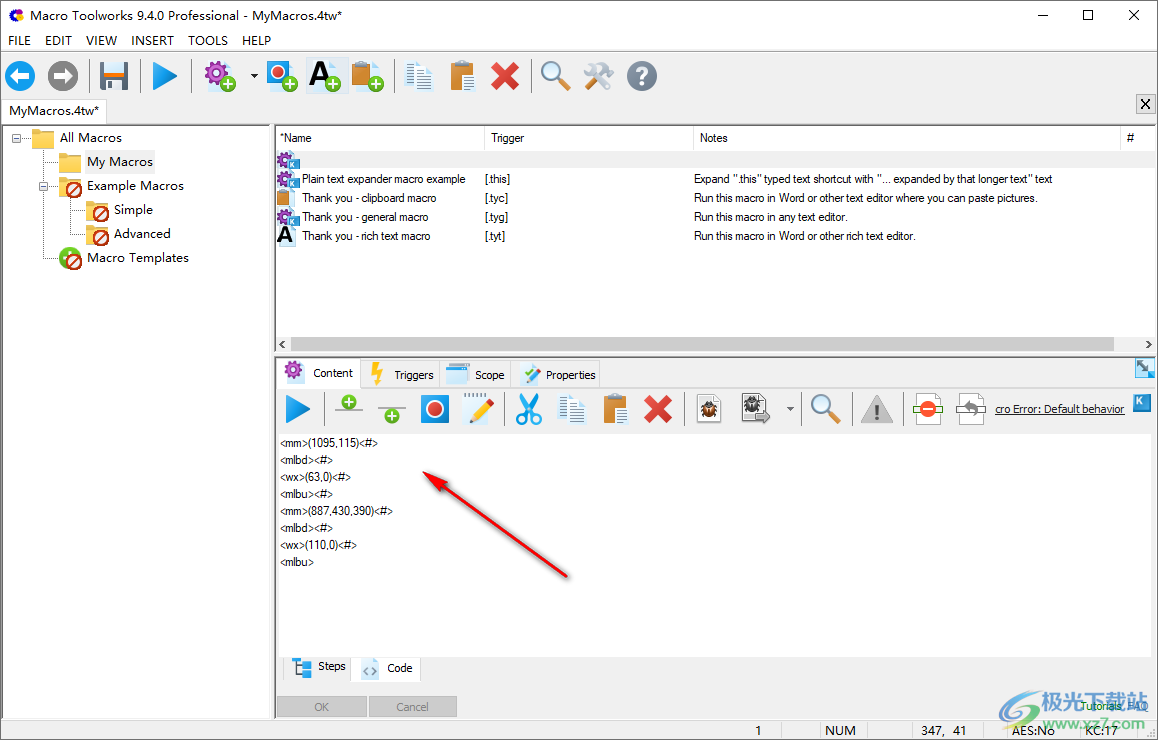Record a new macro from the main toolbar
The height and width of the screenshot is (740, 1158).
click(x=282, y=76)
